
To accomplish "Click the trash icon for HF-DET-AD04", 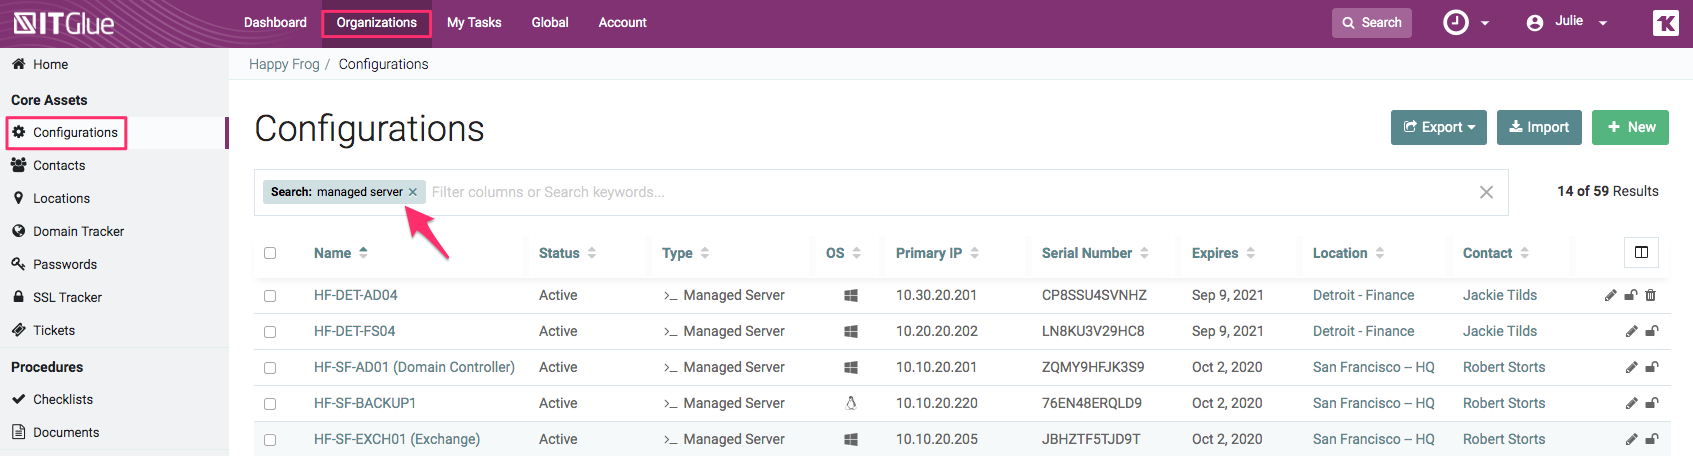I will click(1651, 295).
